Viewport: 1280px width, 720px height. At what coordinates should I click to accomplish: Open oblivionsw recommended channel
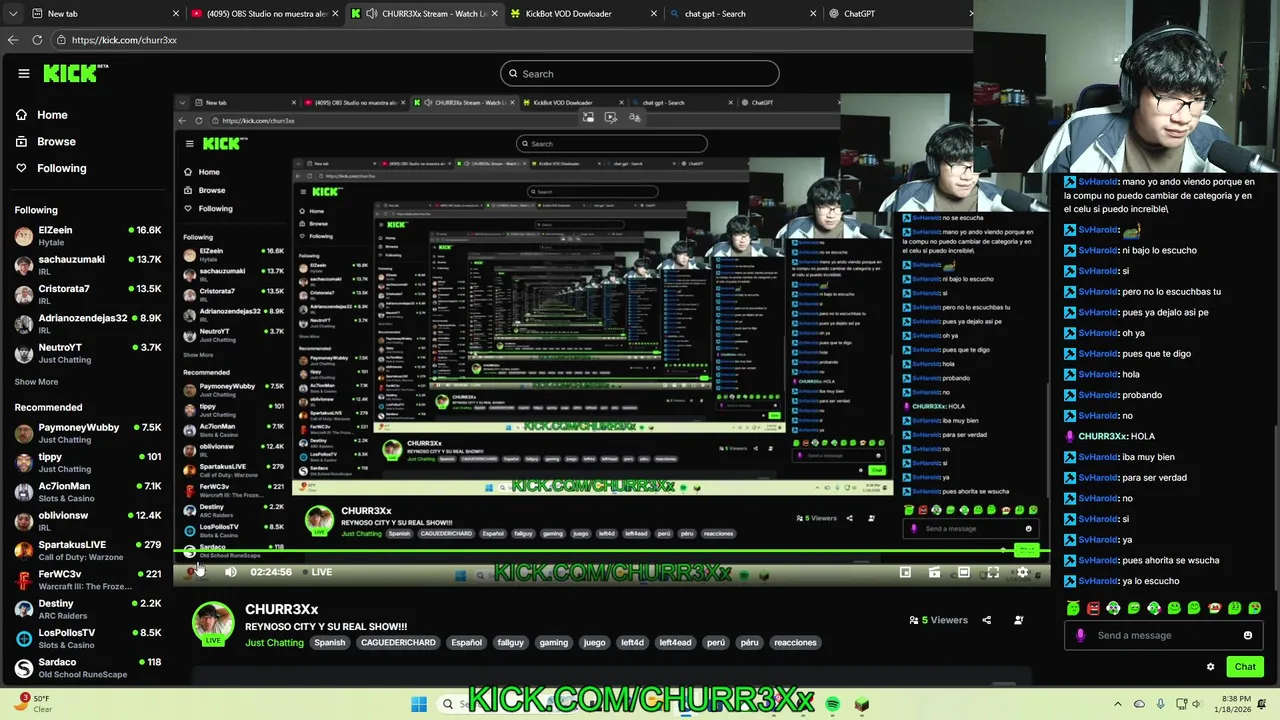(x=88, y=521)
